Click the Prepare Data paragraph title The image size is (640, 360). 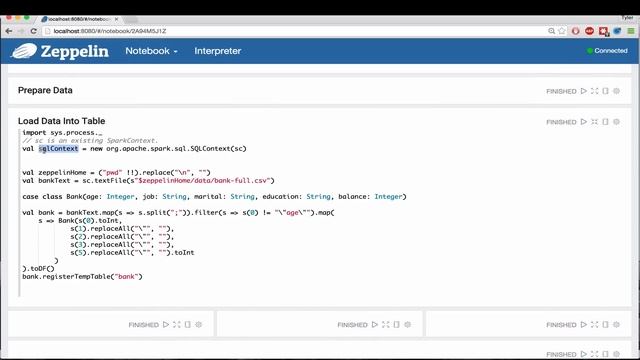(45, 90)
